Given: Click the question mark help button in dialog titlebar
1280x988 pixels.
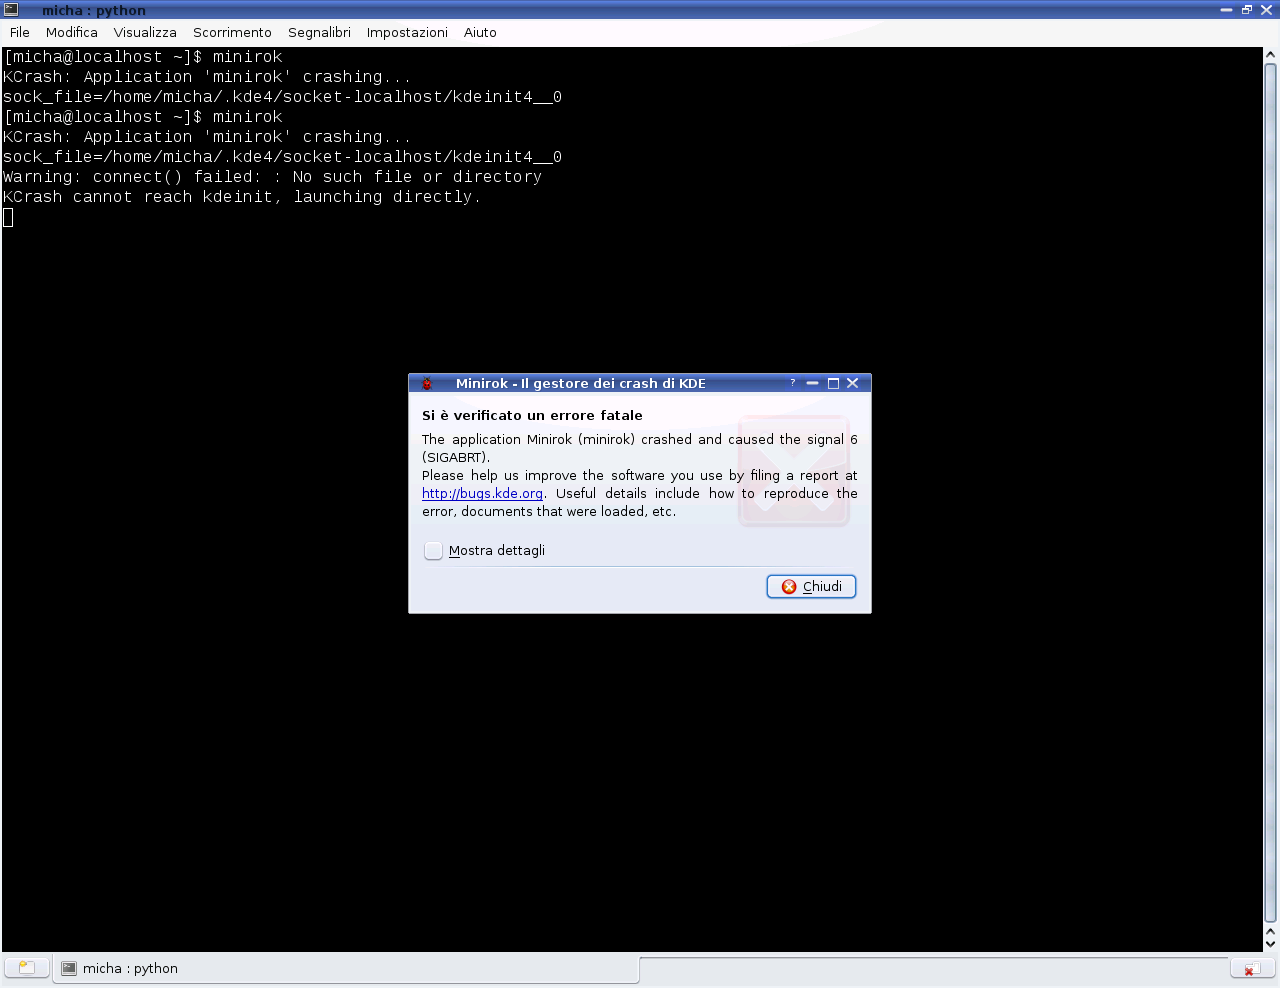Looking at the screenshot, I should (792, 383).
